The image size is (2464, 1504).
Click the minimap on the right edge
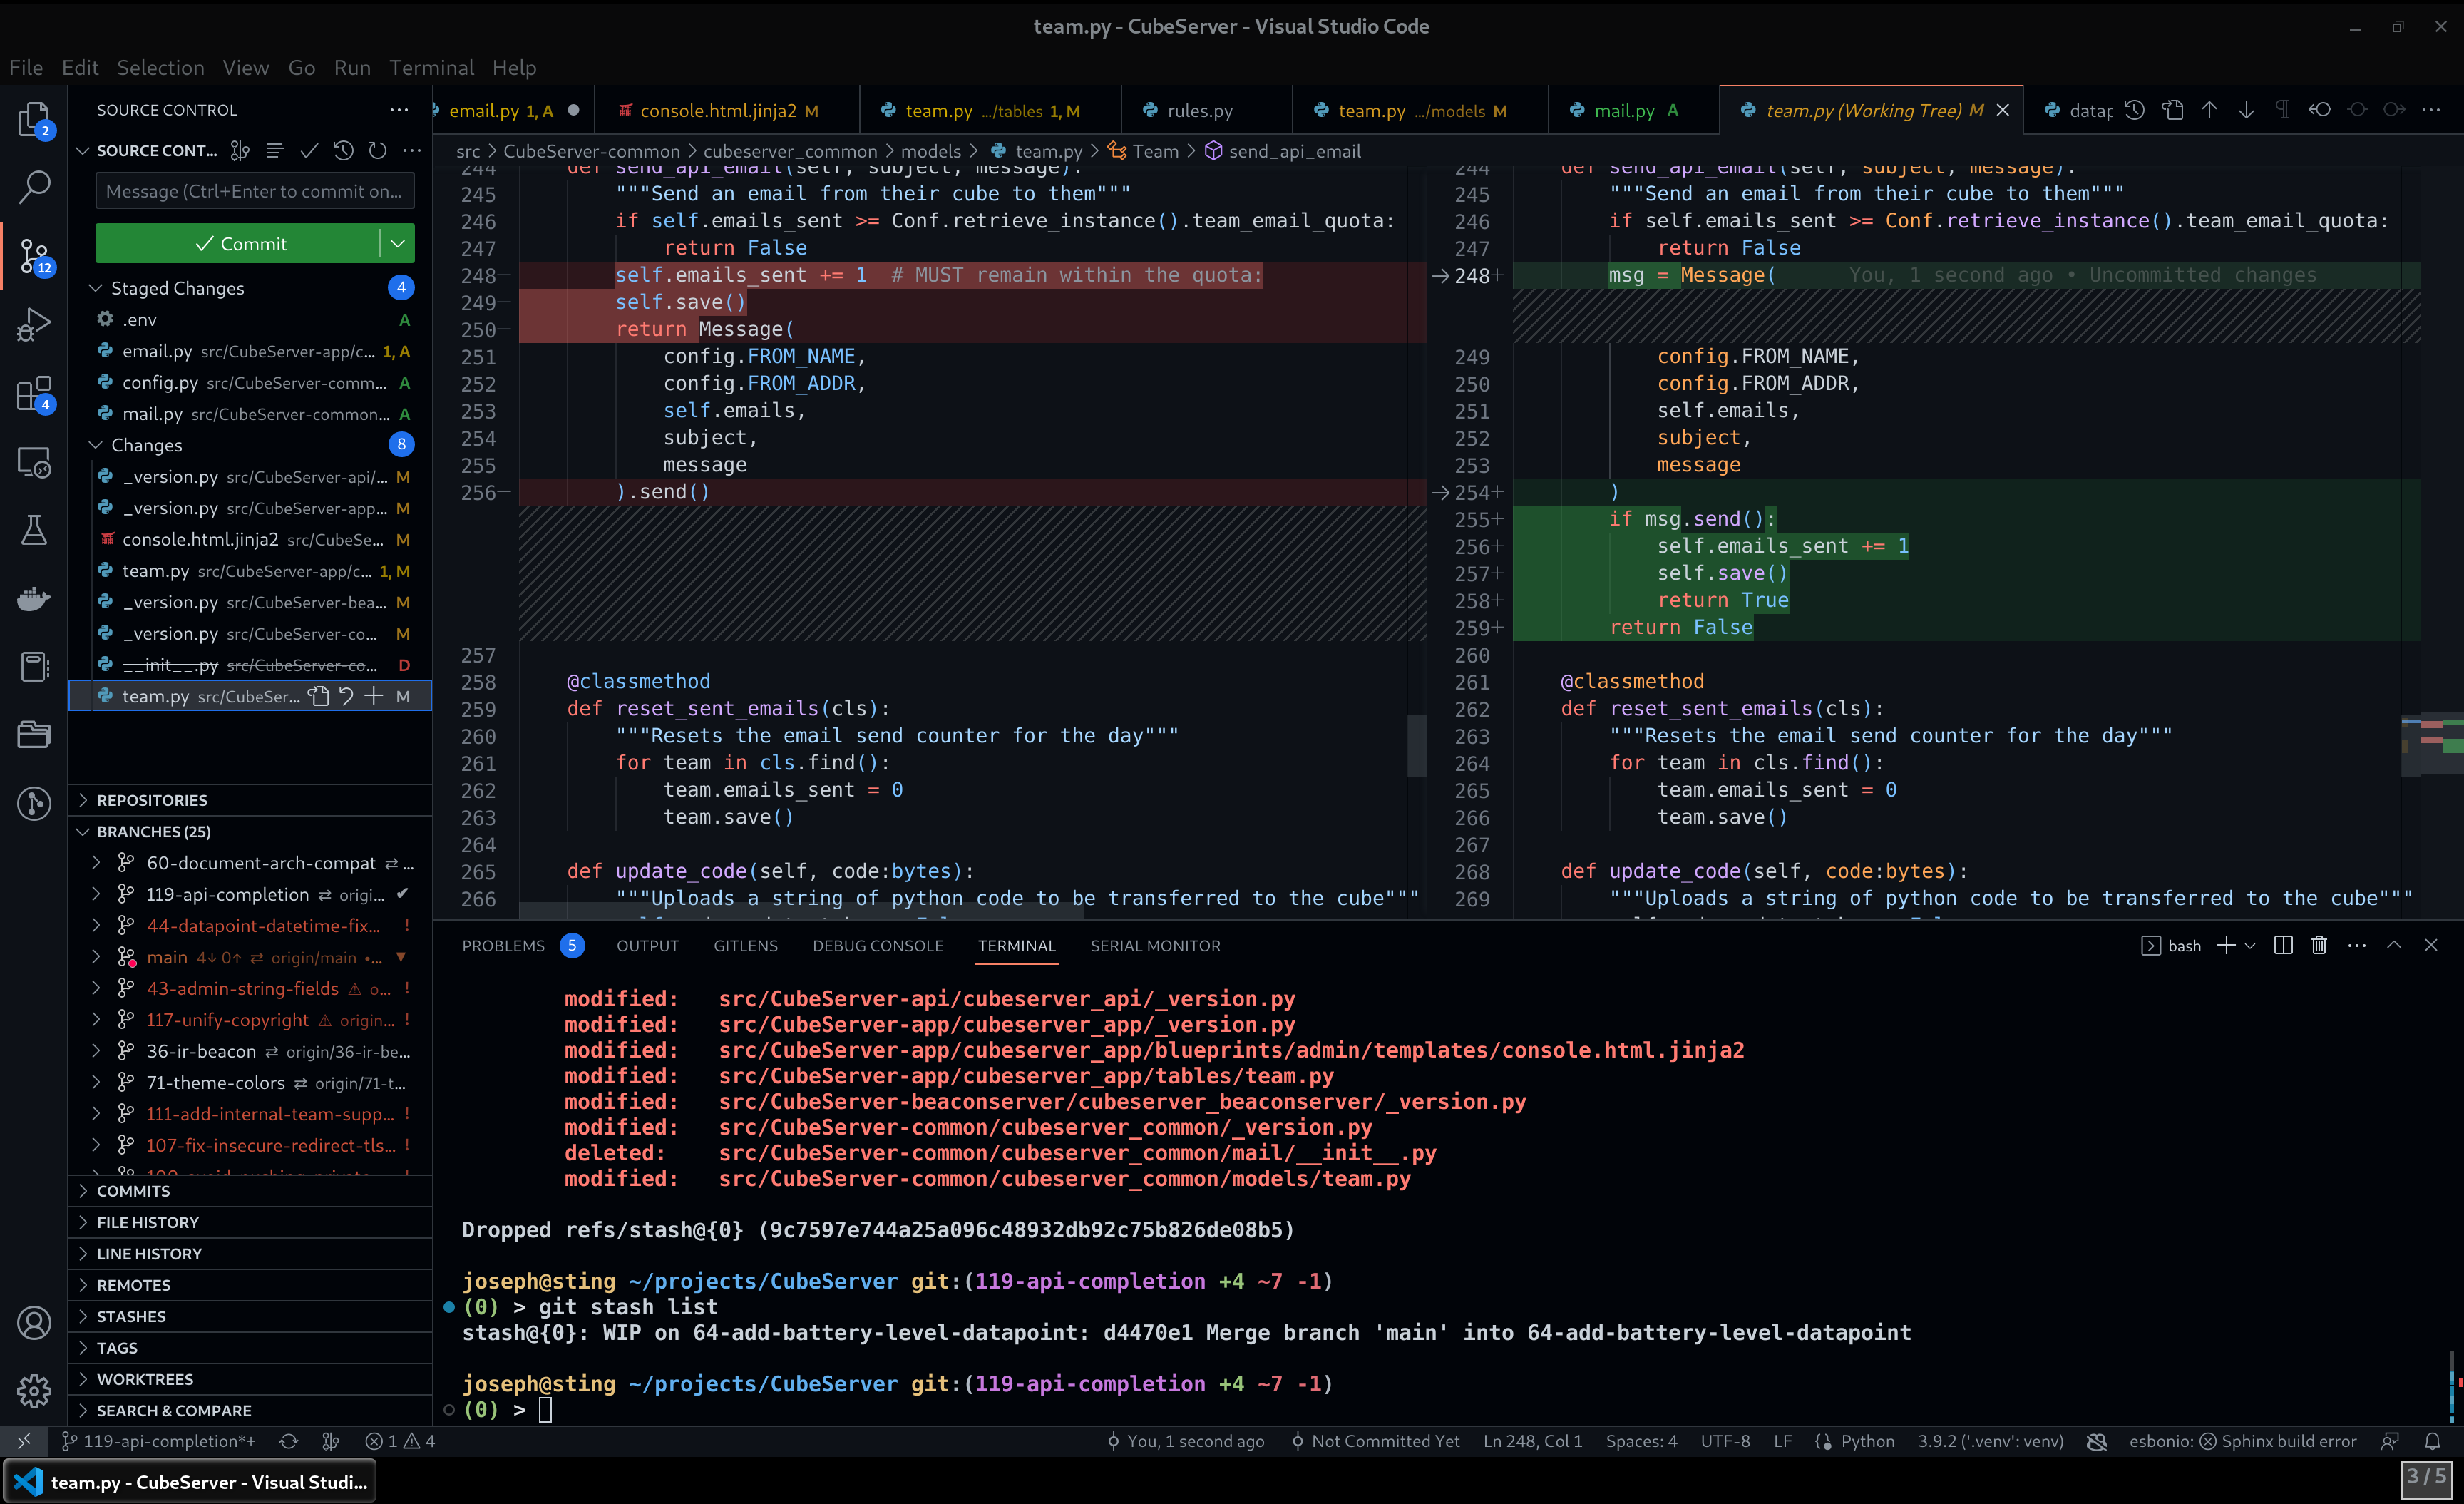click(x=2432, y=745)
